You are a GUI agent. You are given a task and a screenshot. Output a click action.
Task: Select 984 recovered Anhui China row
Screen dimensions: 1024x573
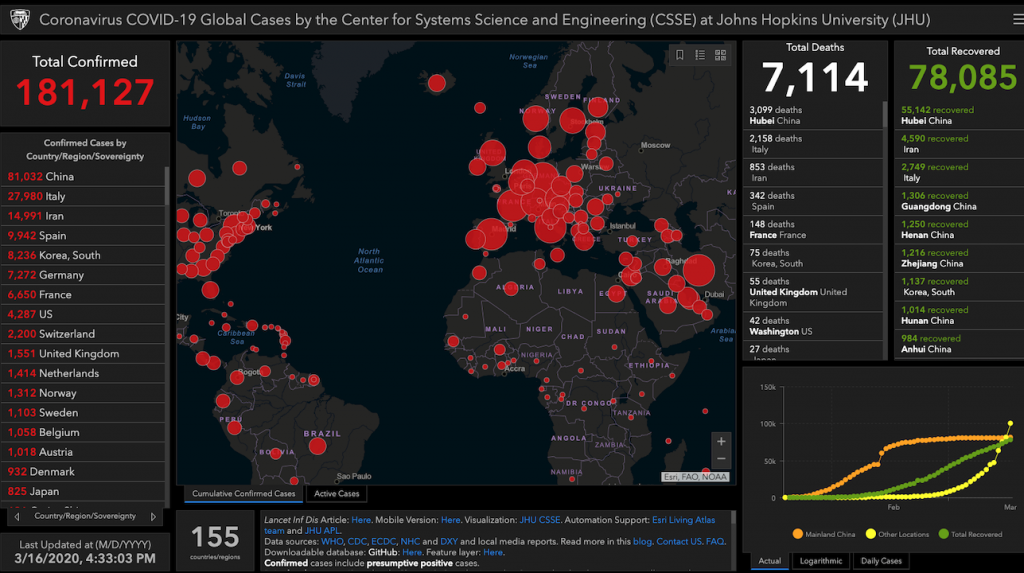959,344
